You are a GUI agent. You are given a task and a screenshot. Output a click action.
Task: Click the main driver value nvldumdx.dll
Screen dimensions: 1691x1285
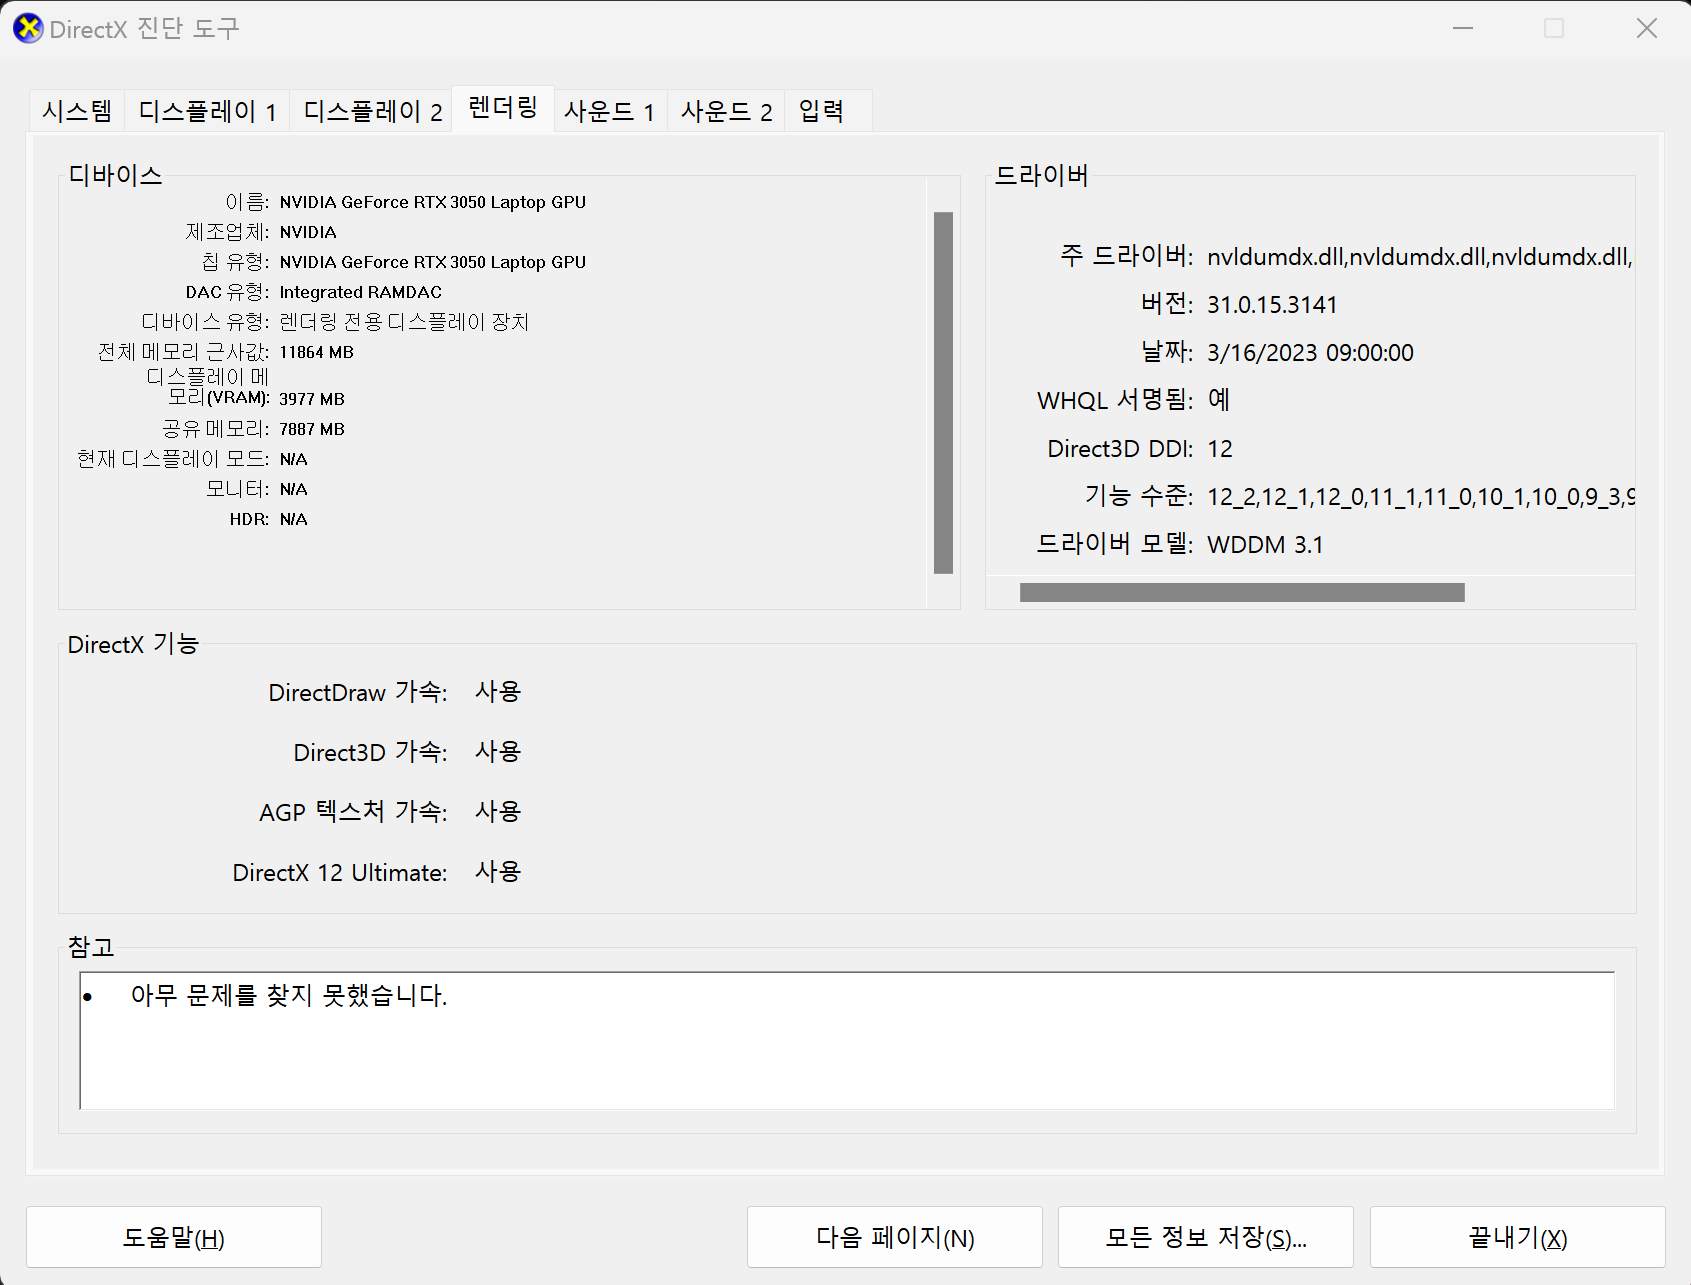point(1420,257)
